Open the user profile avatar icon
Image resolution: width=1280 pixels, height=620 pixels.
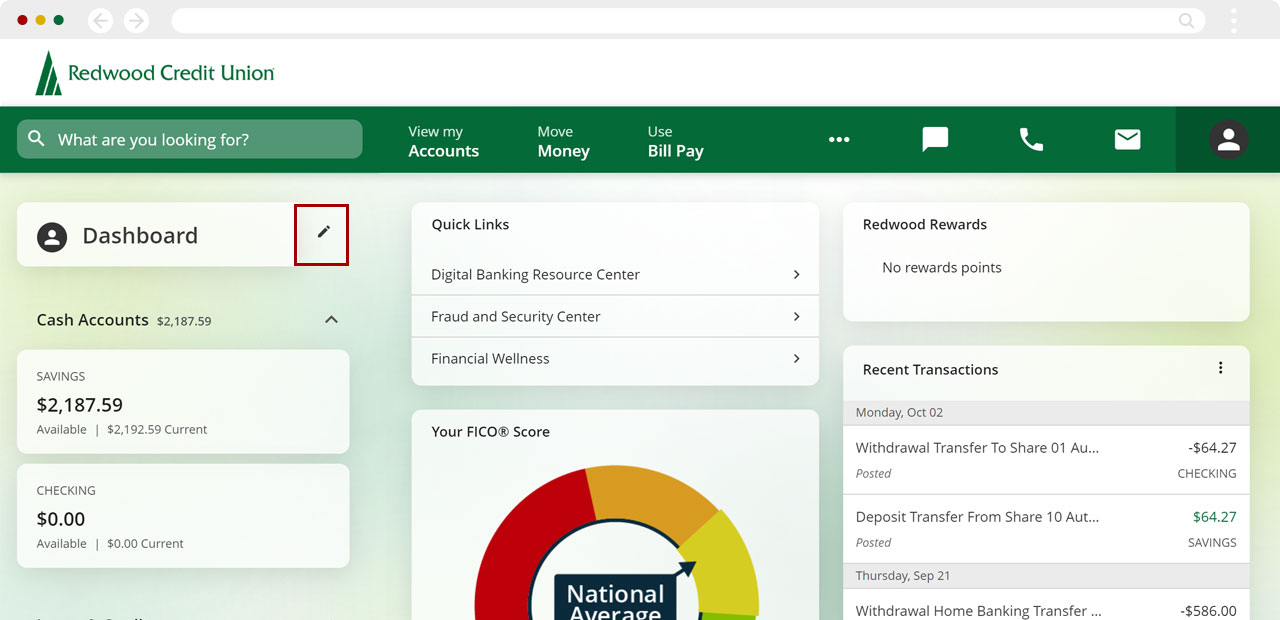[x=1228, y=139]
